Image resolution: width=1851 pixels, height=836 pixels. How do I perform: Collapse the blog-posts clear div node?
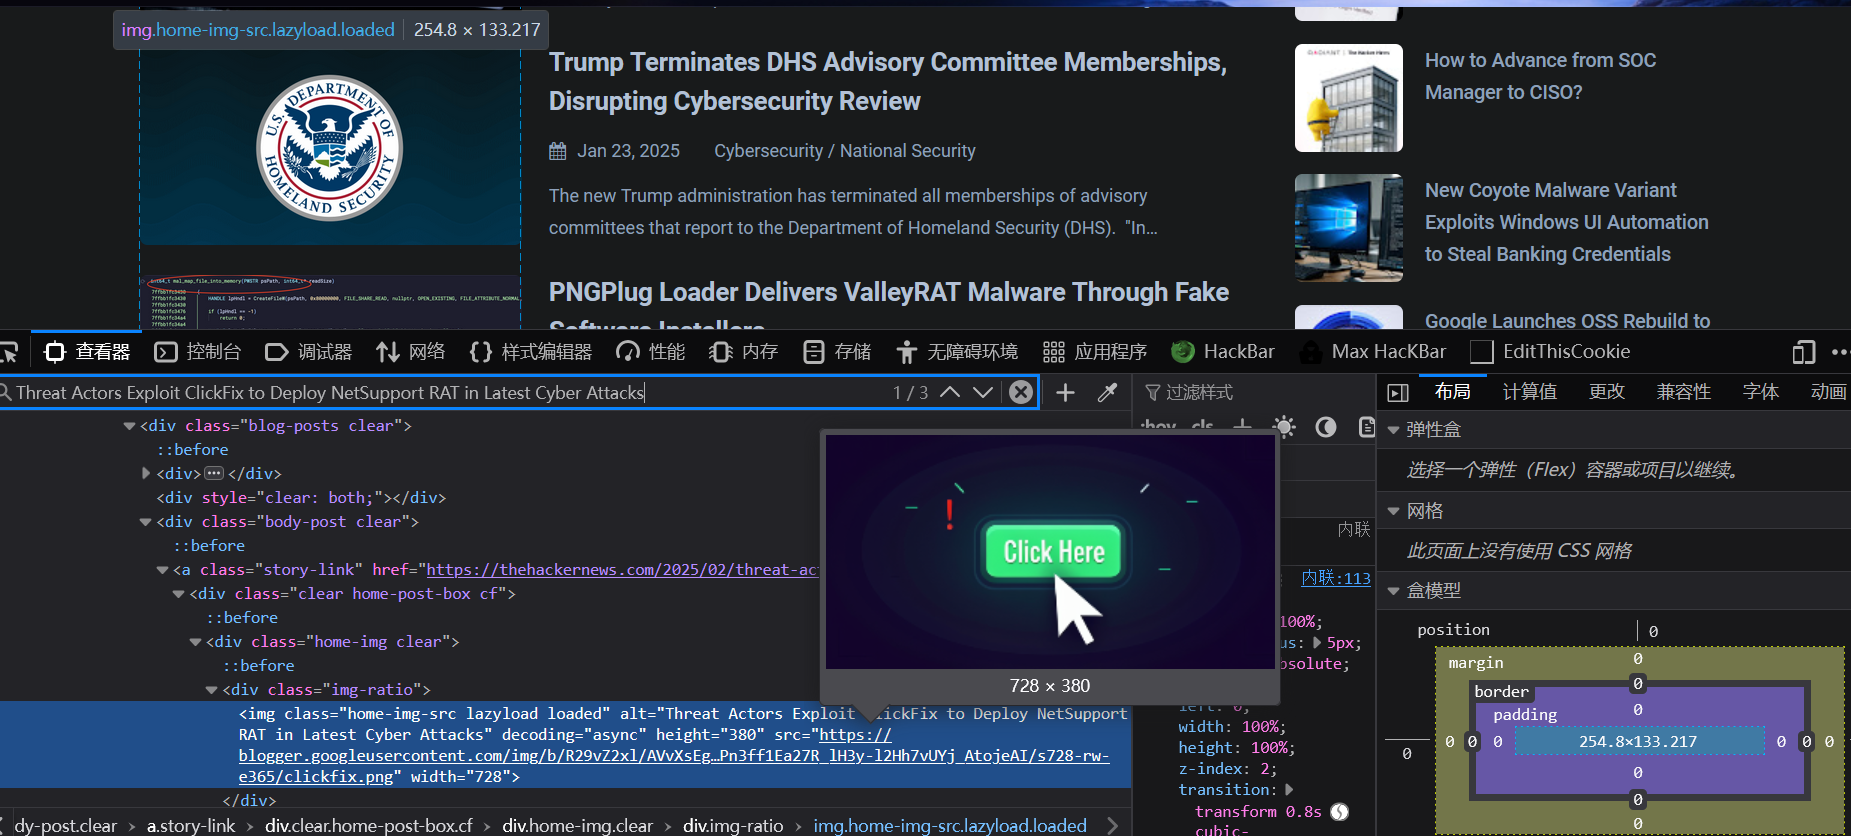pyautogui.click(x=129, y=426)
